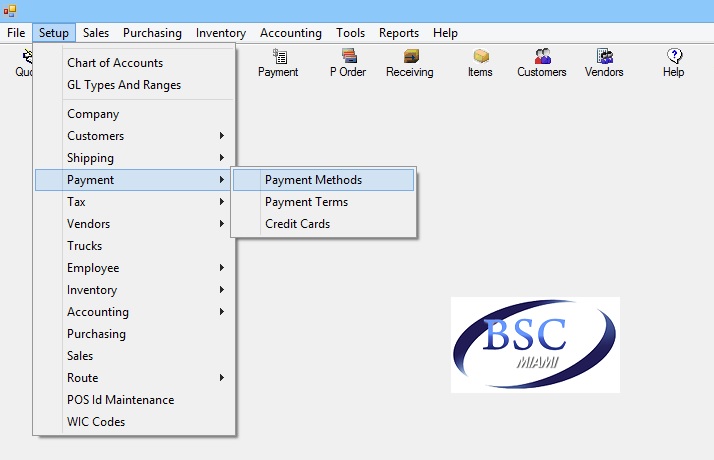The image size is (714, 460).
Task: Expand the Tax submenu
Action: coord(134,202)
